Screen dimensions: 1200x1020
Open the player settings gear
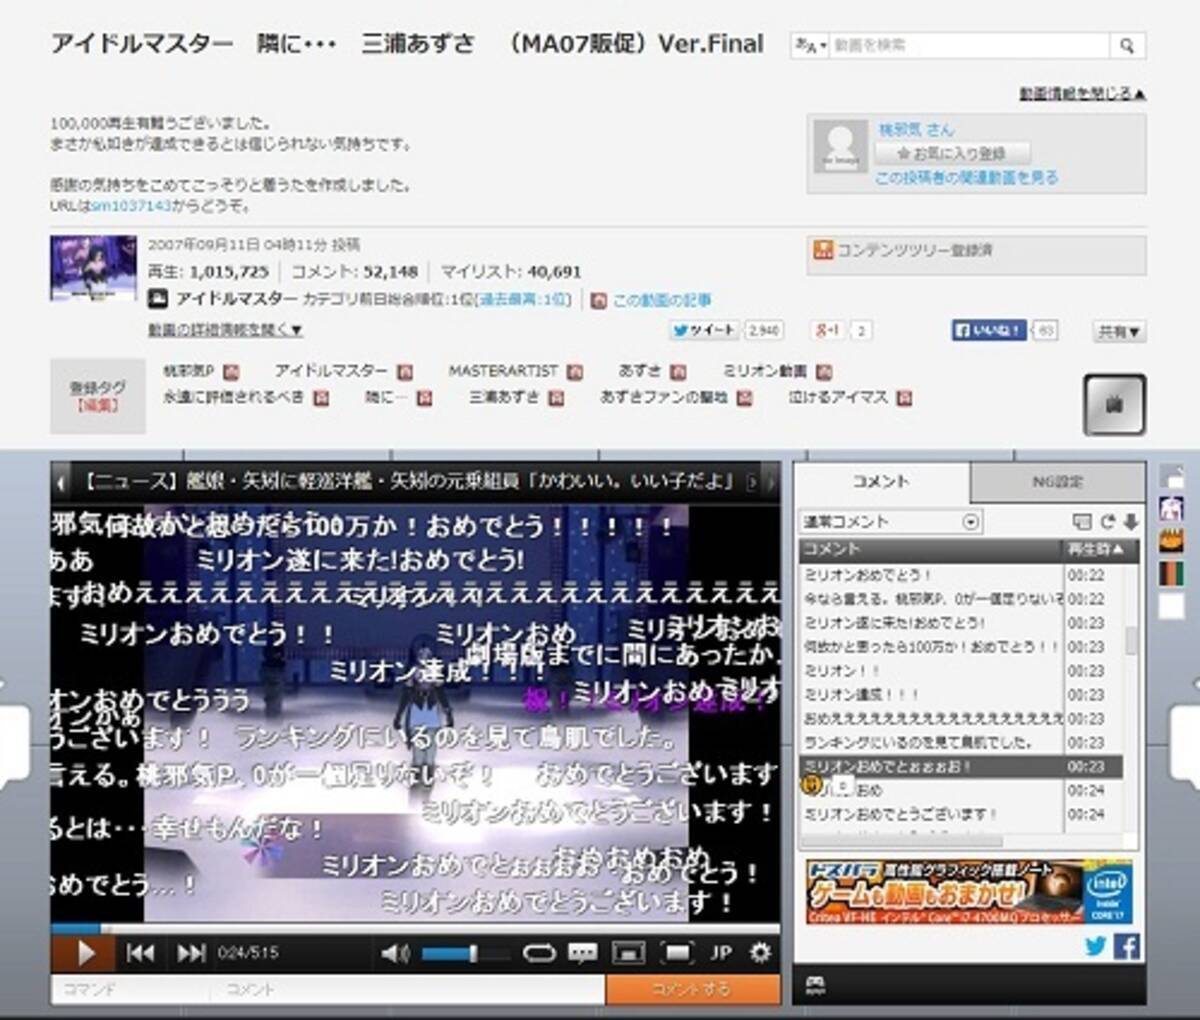pos(760,953)
